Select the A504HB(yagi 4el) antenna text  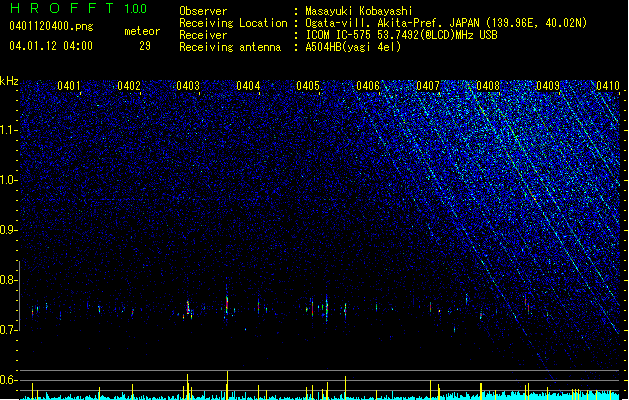click(x=353, y=47)
